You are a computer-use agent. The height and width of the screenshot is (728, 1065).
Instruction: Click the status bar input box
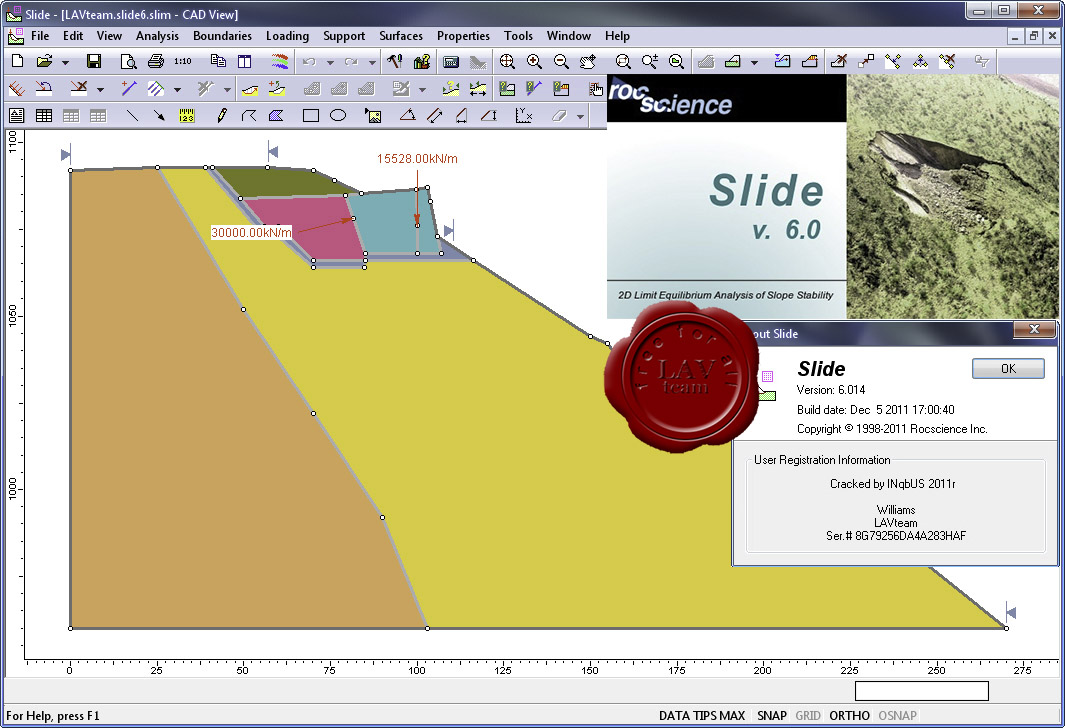[921, 691]
